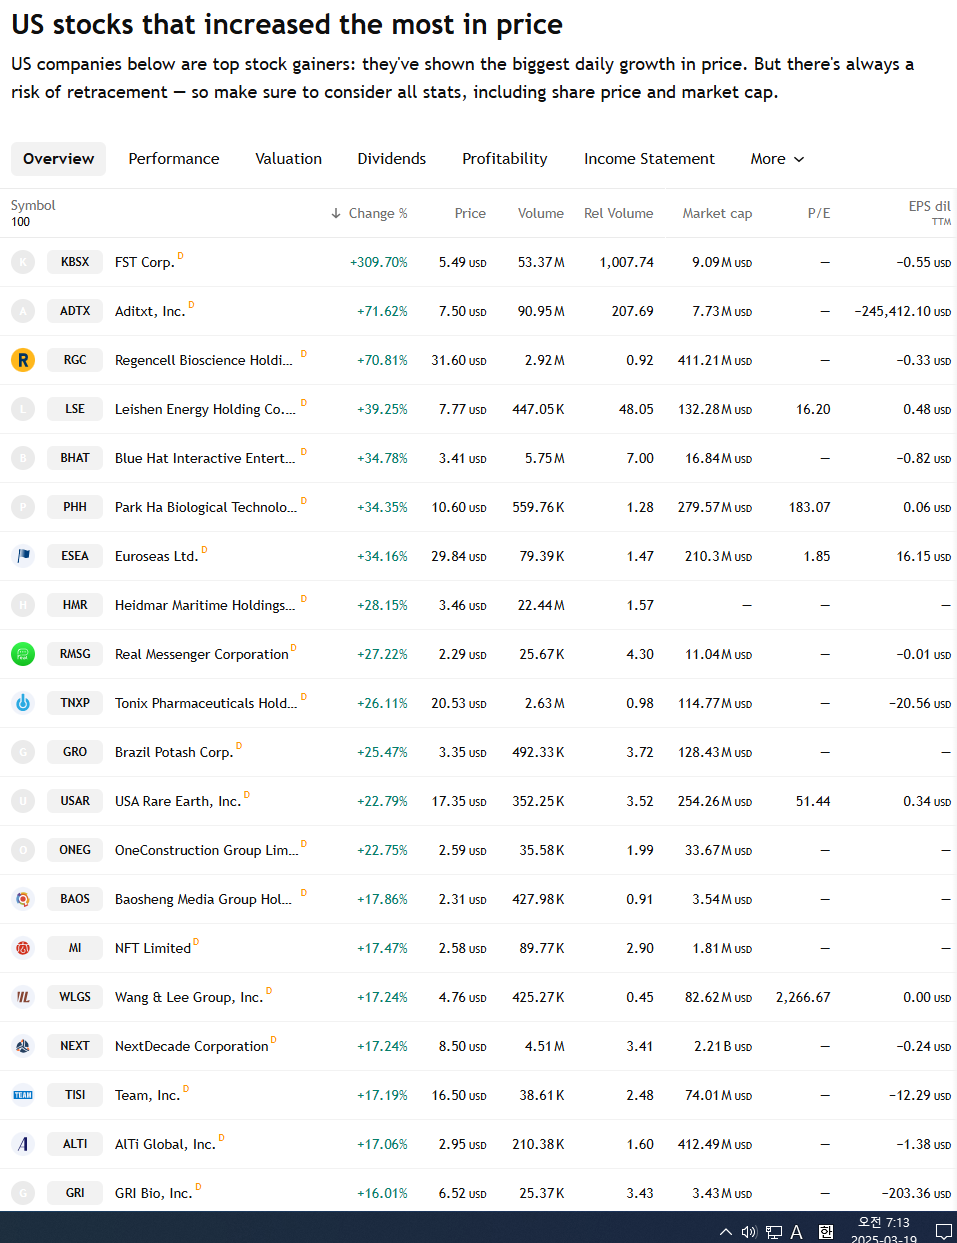Show hidden system tray icons chevron
957x1243 pixels.
click(x=725, y=1232)
